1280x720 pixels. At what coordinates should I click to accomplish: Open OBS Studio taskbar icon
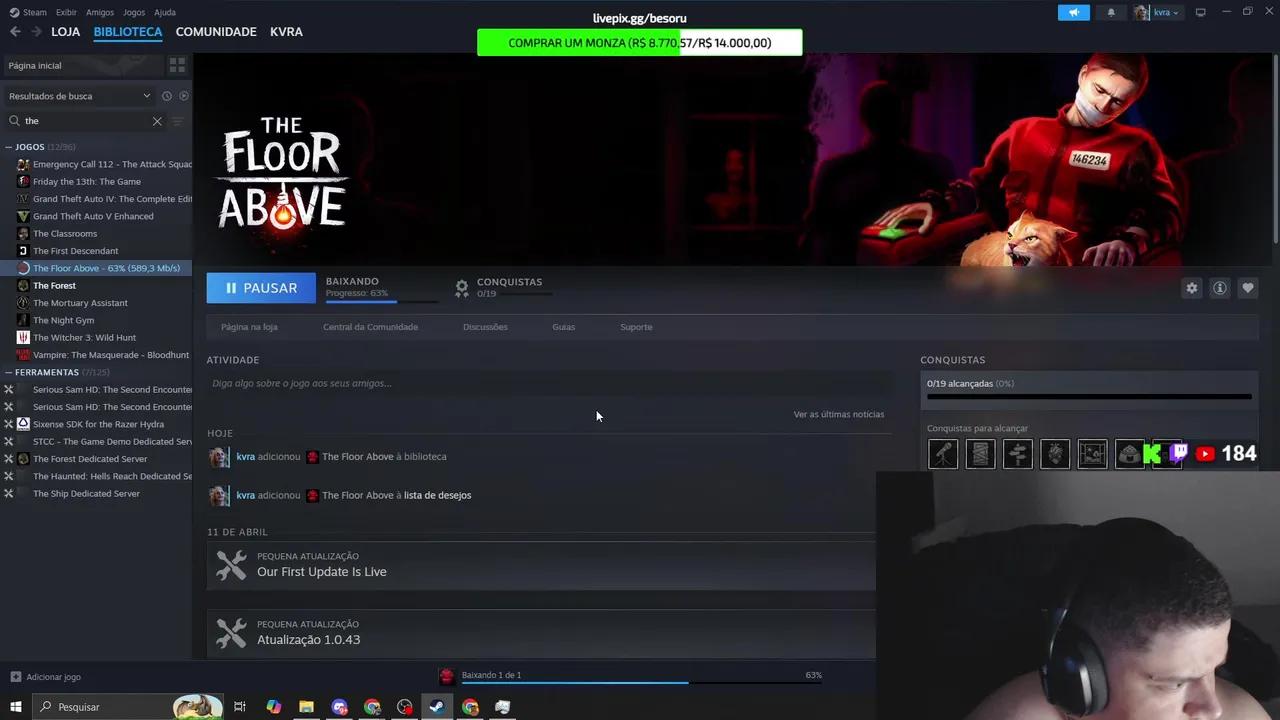coord(404,707)
